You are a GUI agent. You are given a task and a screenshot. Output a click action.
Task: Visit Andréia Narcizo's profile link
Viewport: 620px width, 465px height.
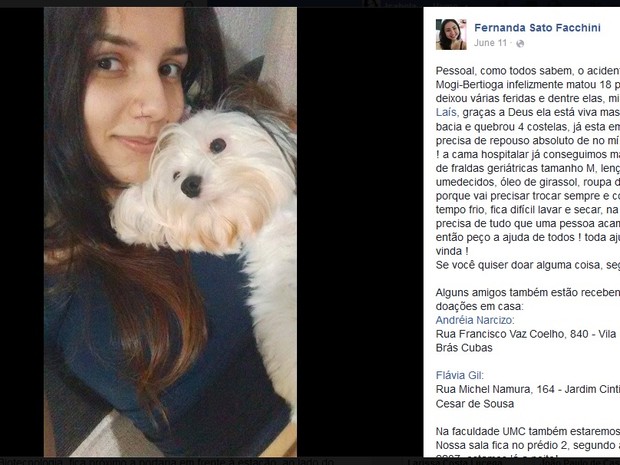(475, 320)
